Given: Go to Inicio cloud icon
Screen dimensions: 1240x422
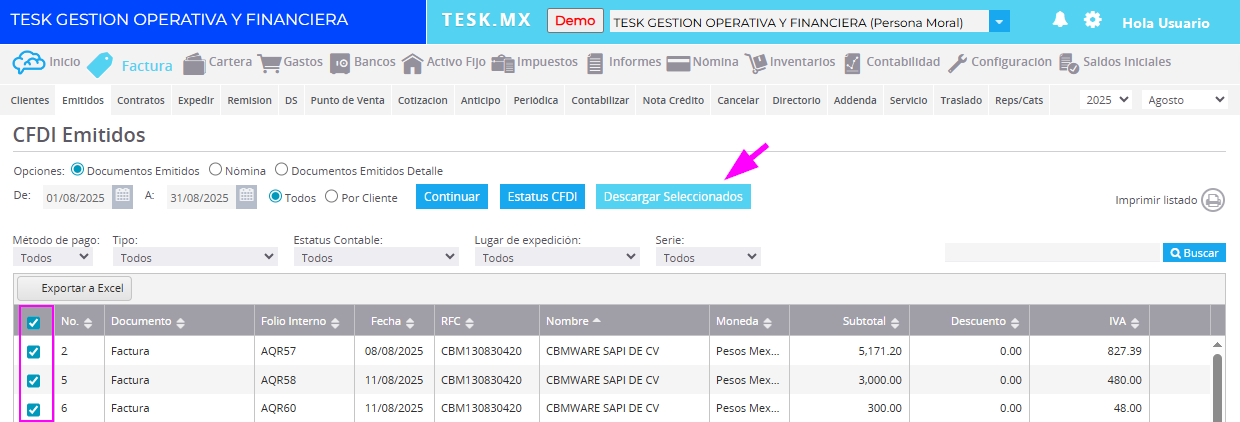Looking at the screenshot, I should pyautogui.click(x=28, y=63).
